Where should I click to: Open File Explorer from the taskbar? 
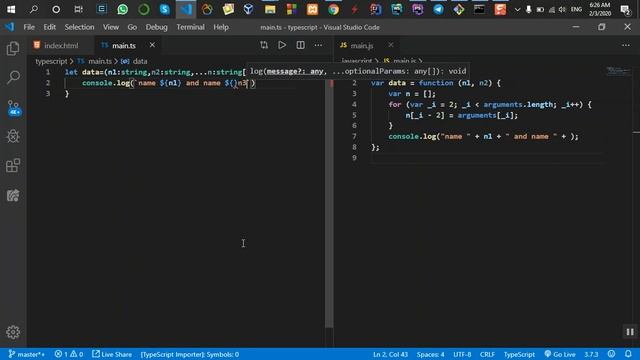[x=270, y=9]
